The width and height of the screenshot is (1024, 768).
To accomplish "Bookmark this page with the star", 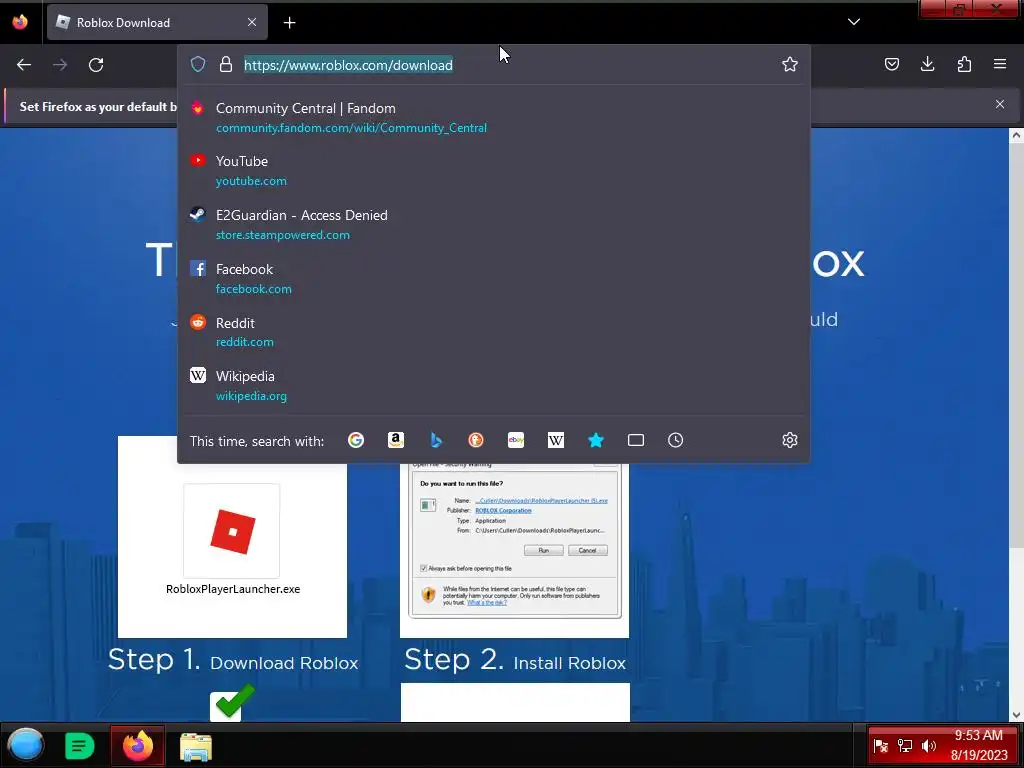I will (790, 64).
